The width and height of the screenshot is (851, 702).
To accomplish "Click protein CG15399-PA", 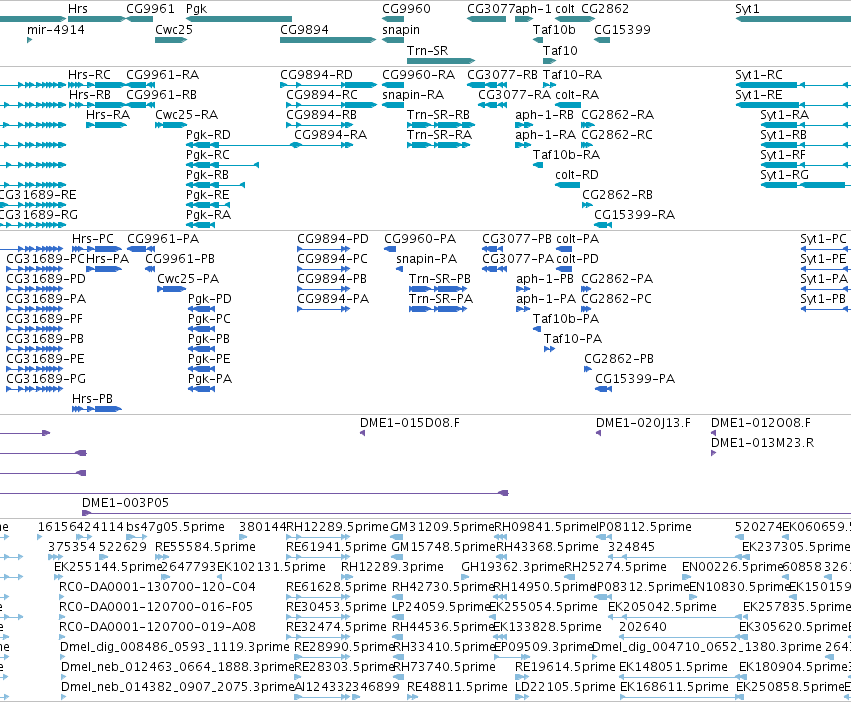I will coord(635,379).
